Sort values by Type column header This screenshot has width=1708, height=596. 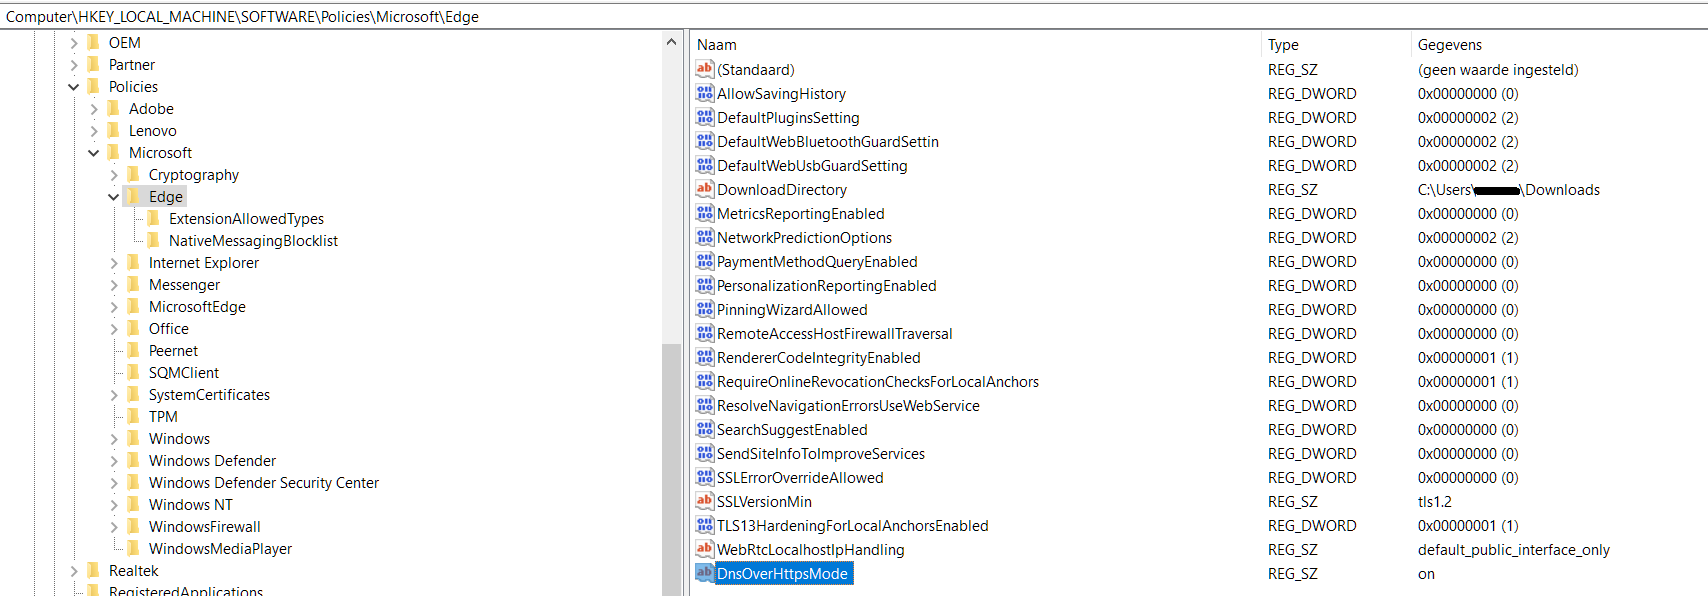[x=1336, y=45]
